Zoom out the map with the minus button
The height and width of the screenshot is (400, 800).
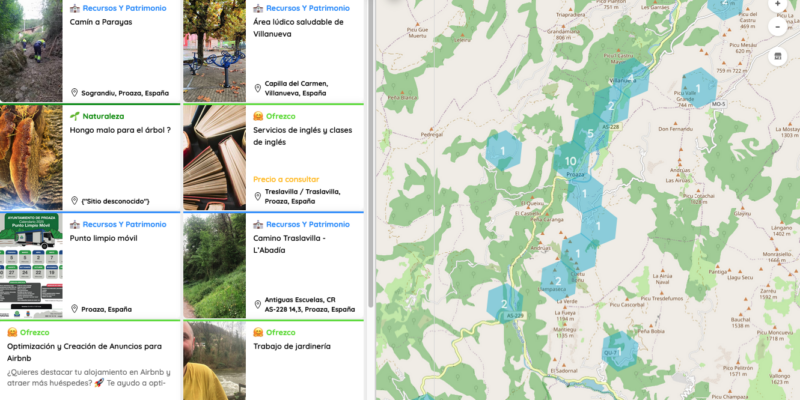[777, 27]
